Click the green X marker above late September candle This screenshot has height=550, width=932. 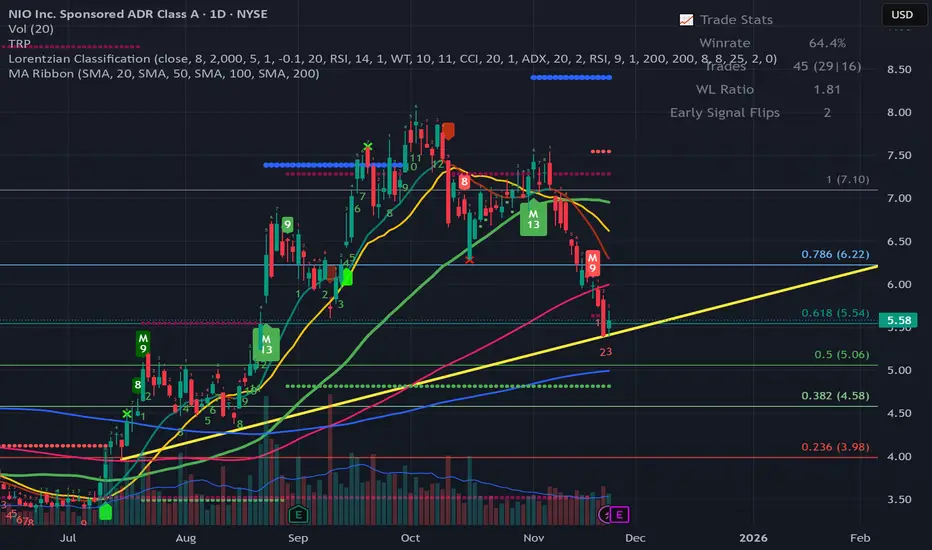point(368,146)
